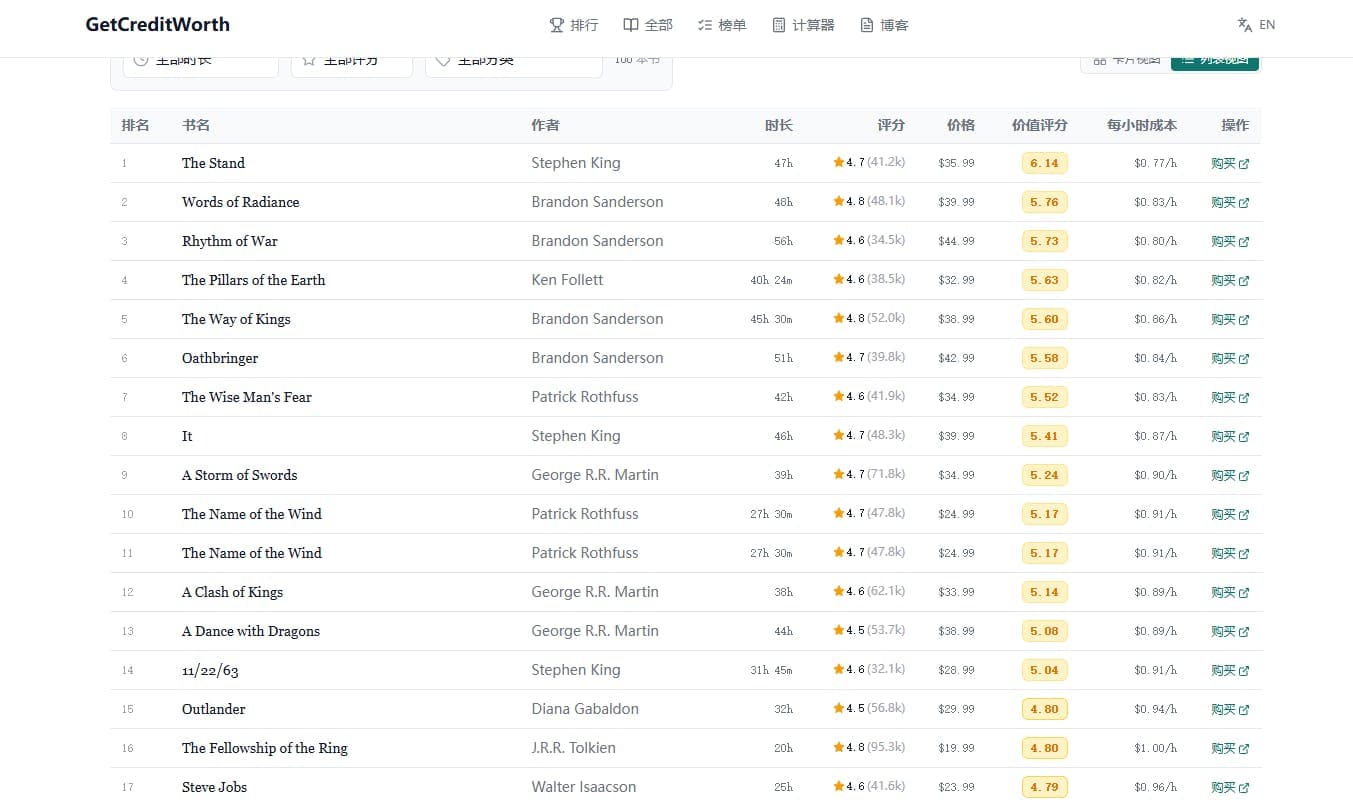Click the 每小时成本 column header
Image resolution: width=1353 pixels, height=805 pixels.
click(1142, 125)
